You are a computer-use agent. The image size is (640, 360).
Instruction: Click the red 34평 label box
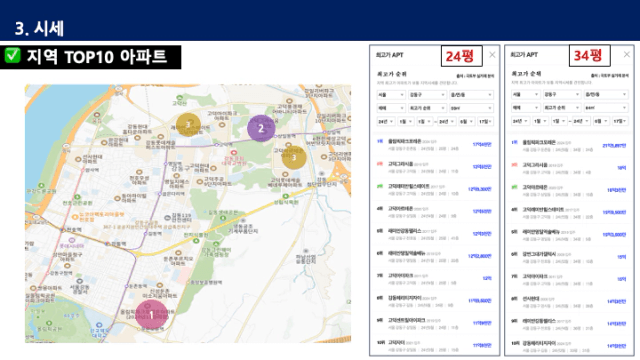tap(590, 56)
